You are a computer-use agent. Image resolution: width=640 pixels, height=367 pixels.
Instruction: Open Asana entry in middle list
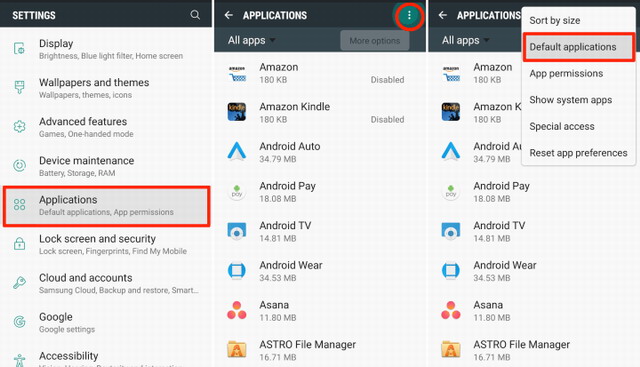click(x=320, y=310)
